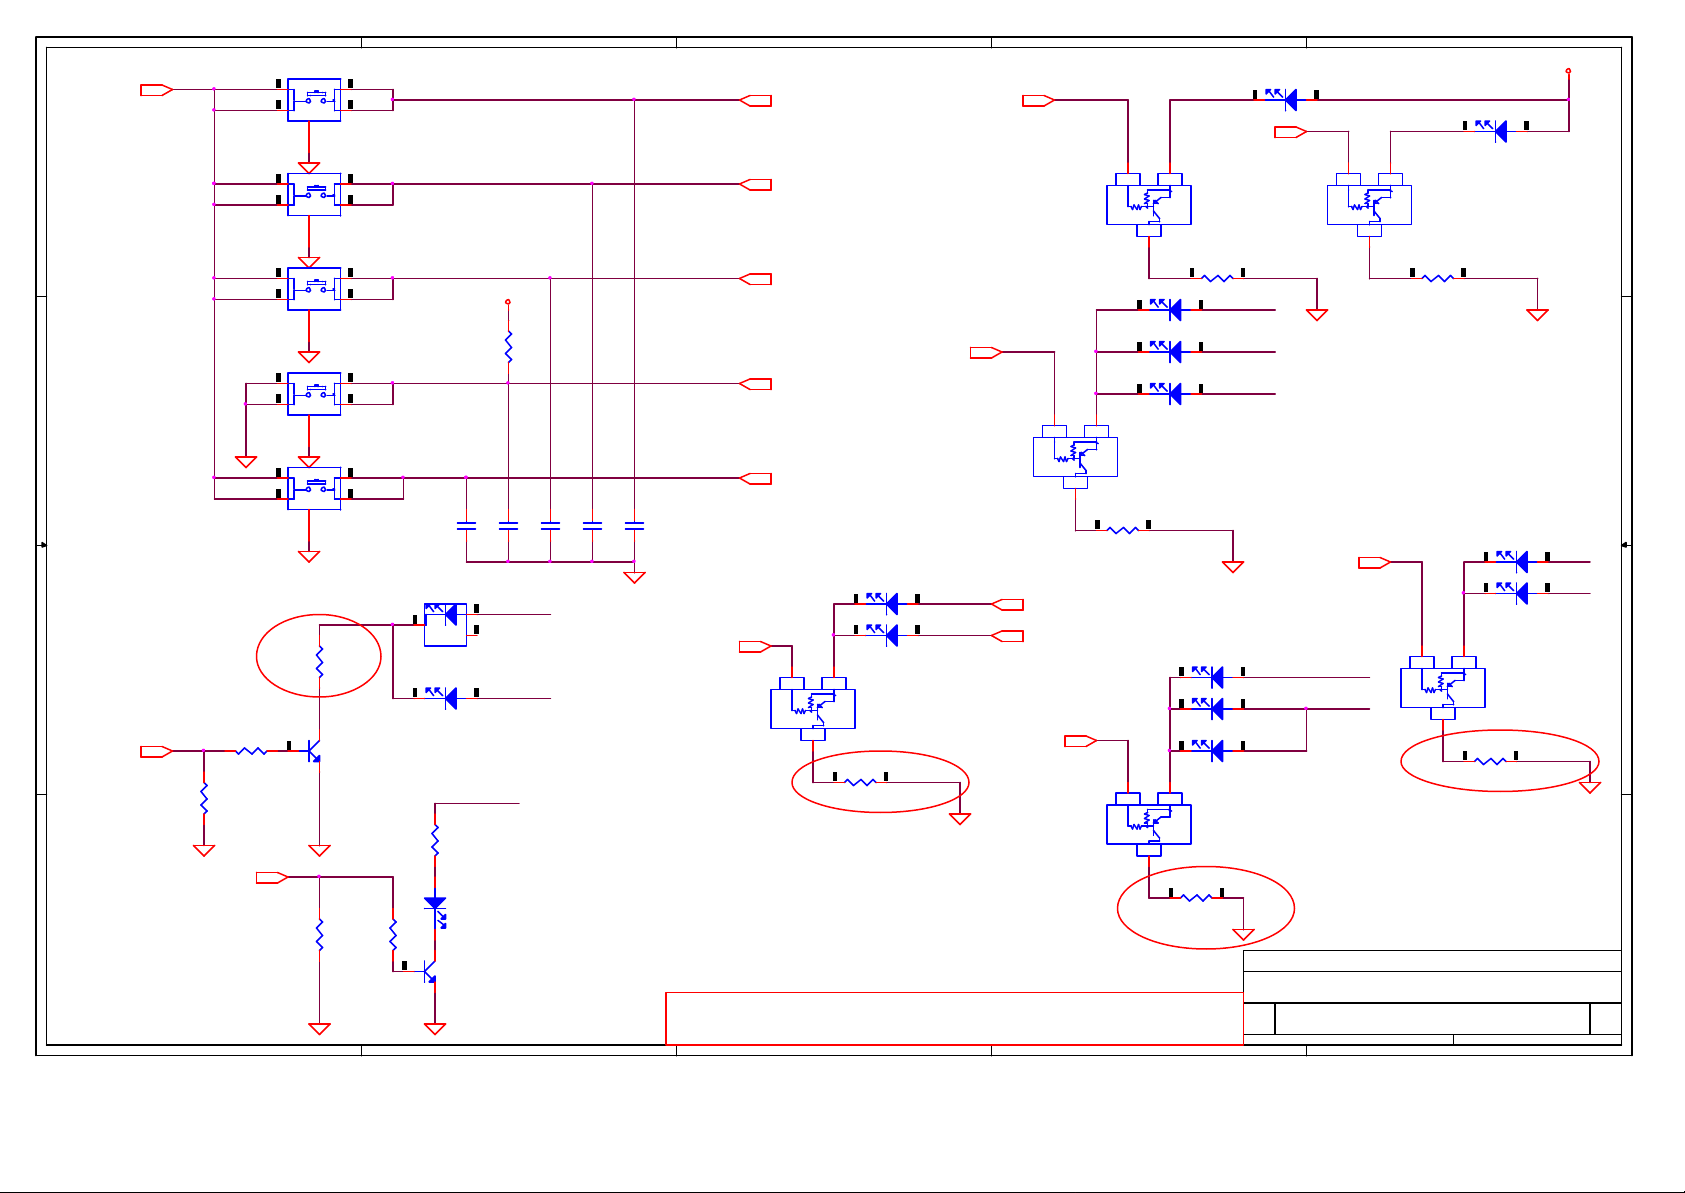Click the power pin circle at top right
Viewport: 1685px width, 1193px height.
[1568, 71]
